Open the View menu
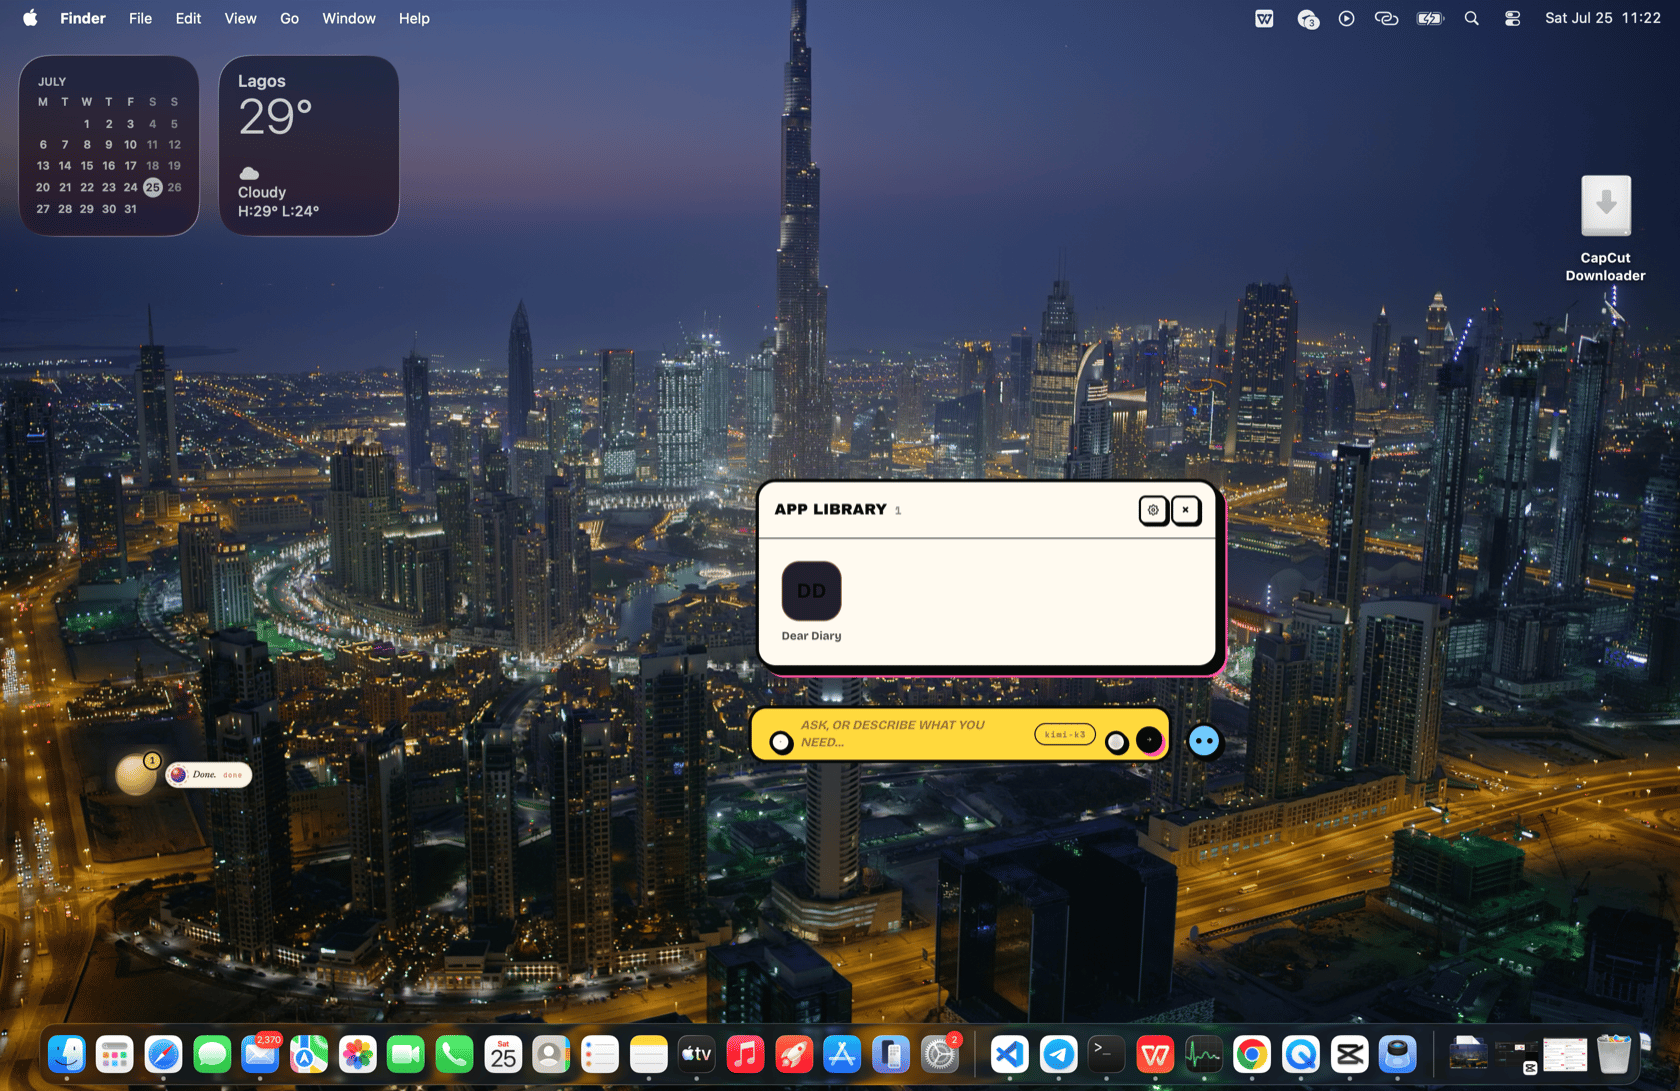The image size is (1680, 1091). [x=240, y=18]
